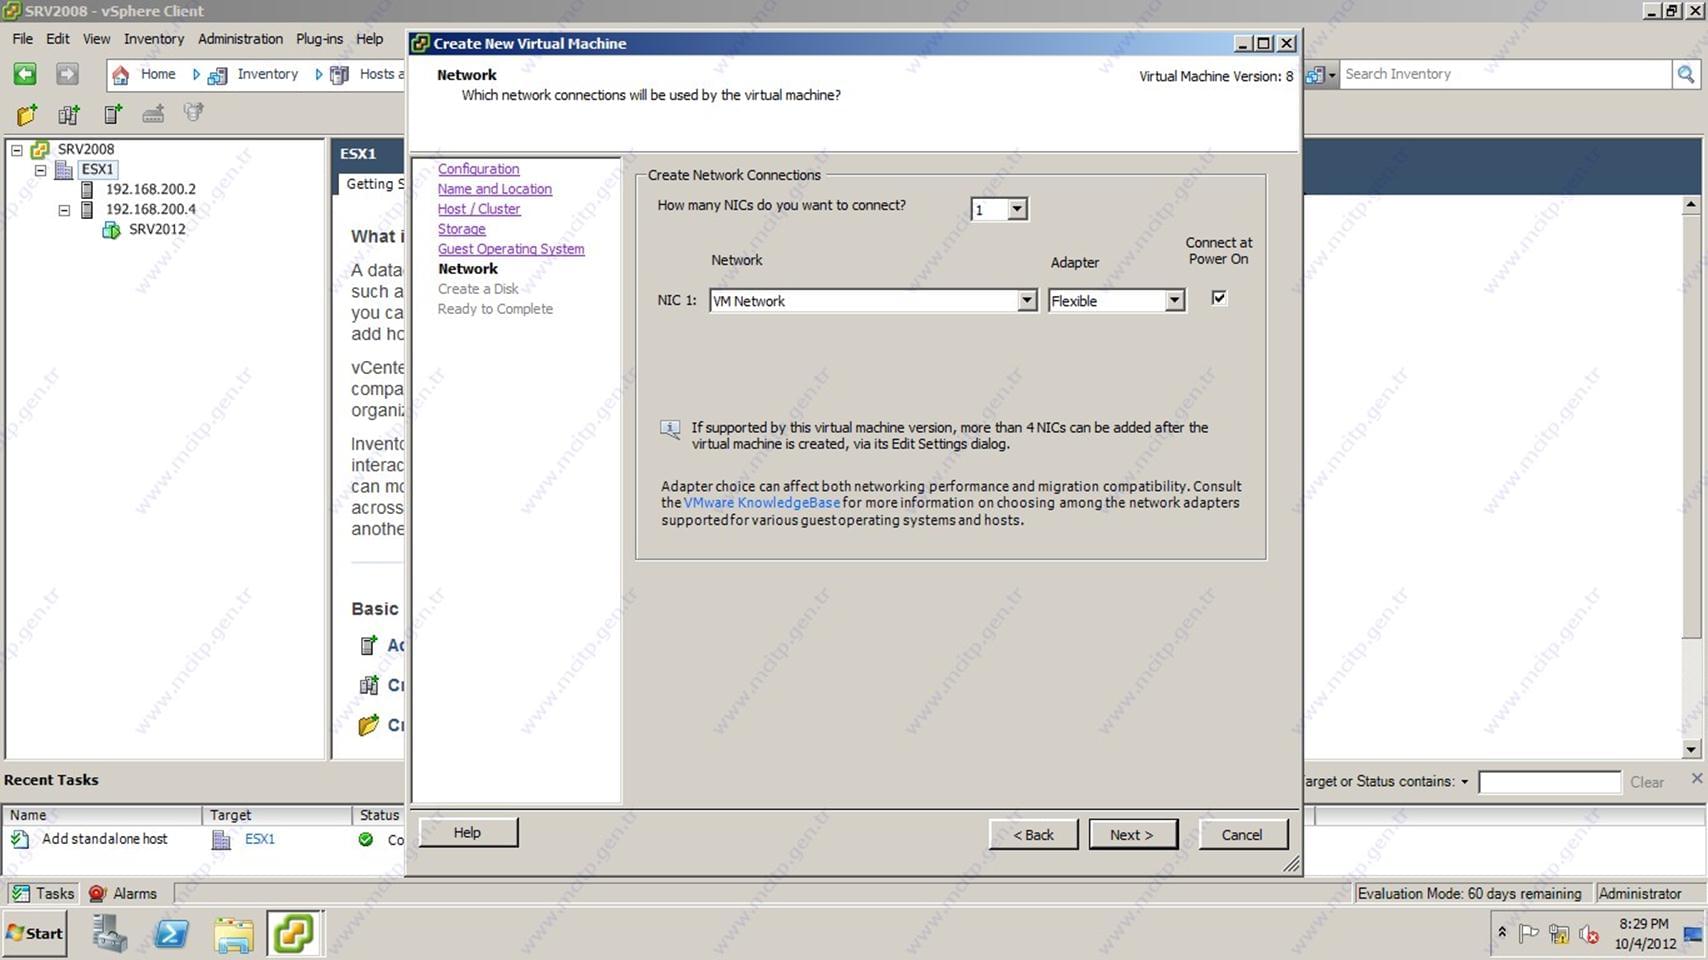
Task: Collapse the SRV2008 tree node
Action: pyautogui.click(x=17, y=150)
